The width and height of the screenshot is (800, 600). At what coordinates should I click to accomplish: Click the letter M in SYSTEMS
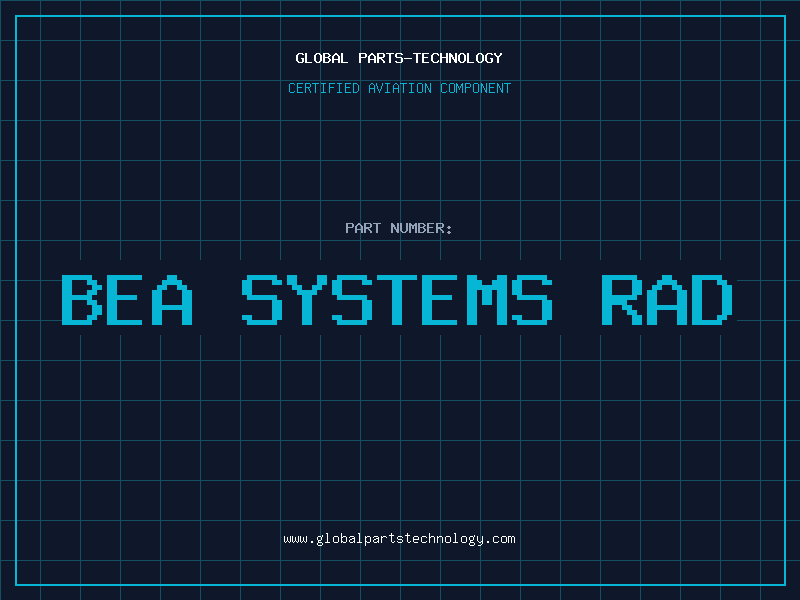[487, 299]
